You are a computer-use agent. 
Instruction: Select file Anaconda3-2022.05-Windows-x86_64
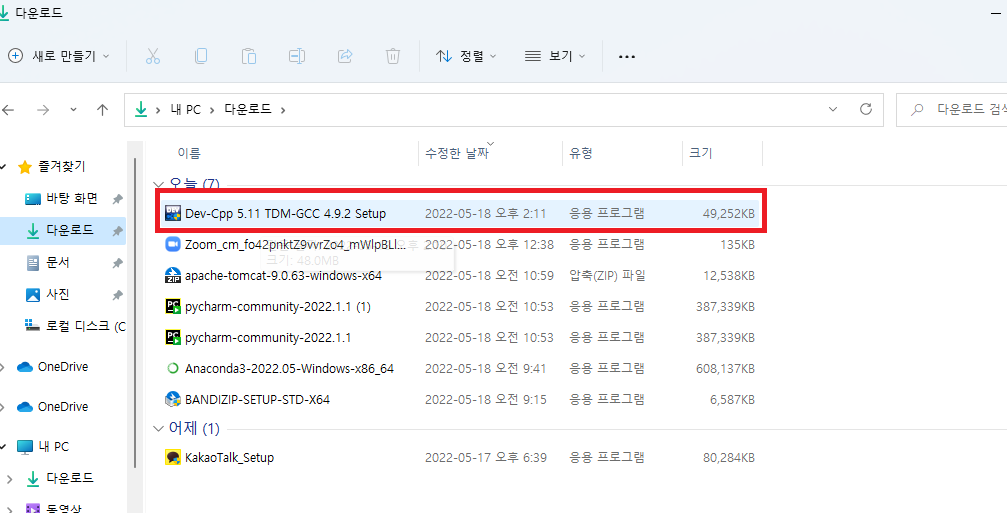(x=289, y=369)
